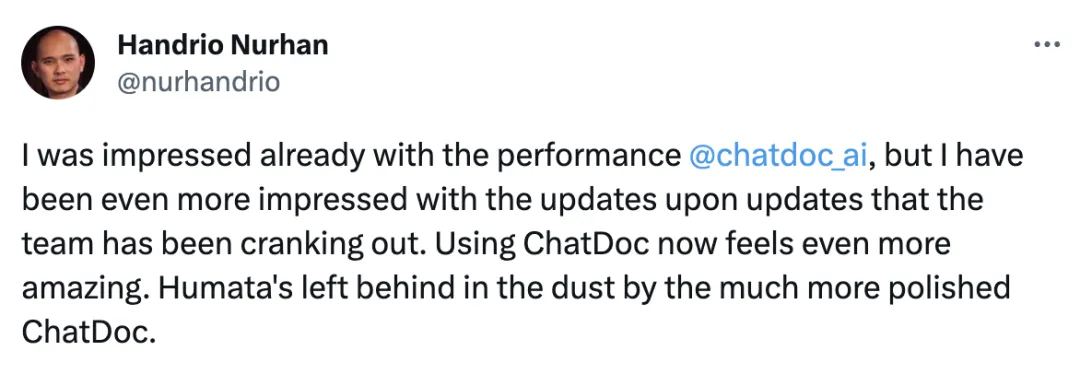Open the Handrio Nurhan display name
The image size is (1080, 374).
(x=222, y=45)
